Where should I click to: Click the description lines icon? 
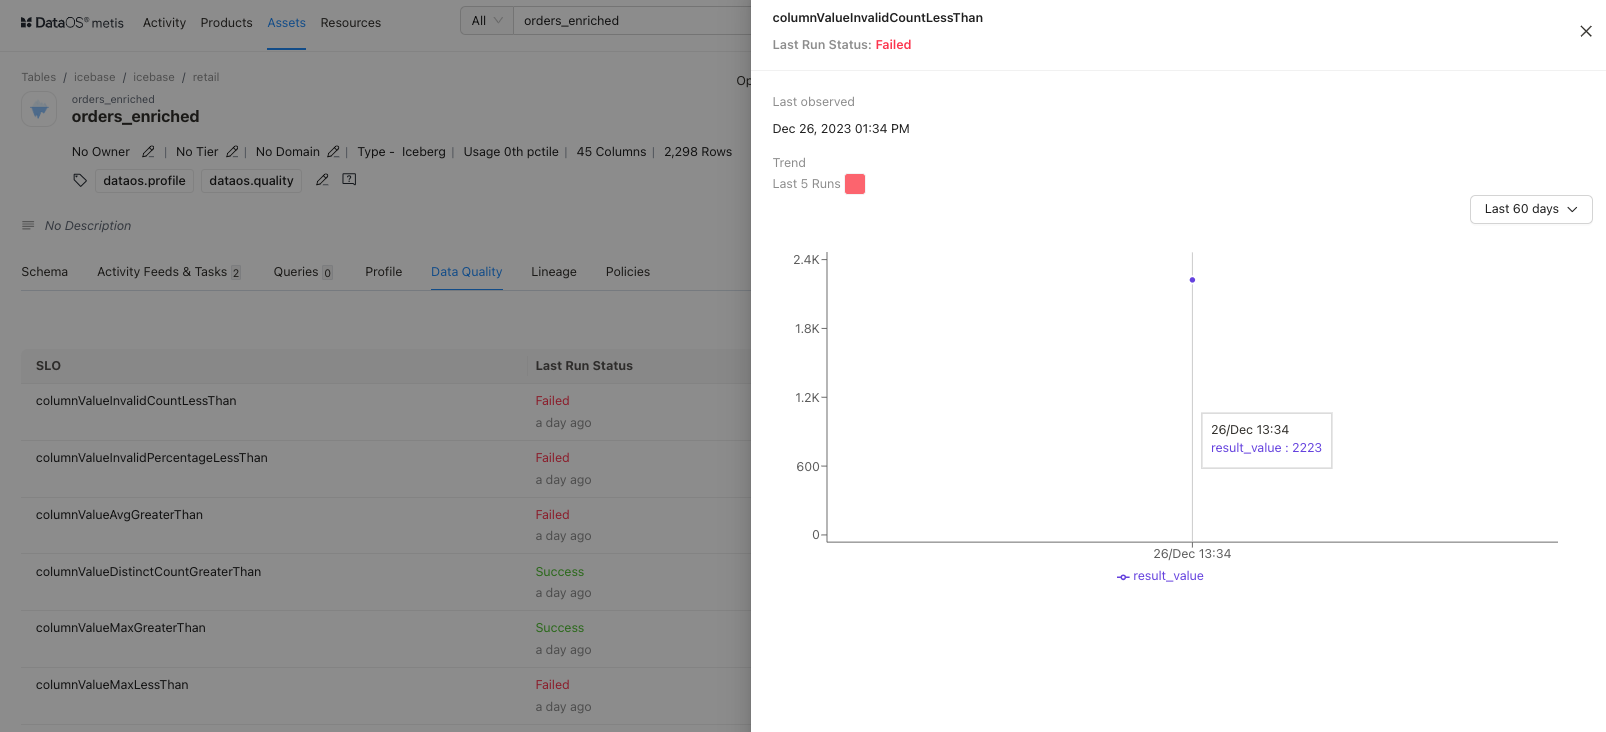pyautogui.click(x=28, y=225)
